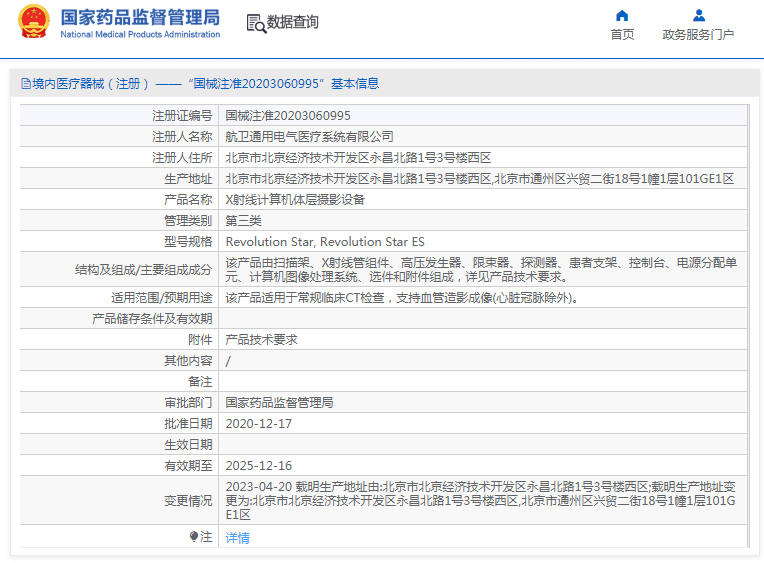Click the 型号规格 row label
The width and height of the screenshot is (764, 563).
point(188,241)
